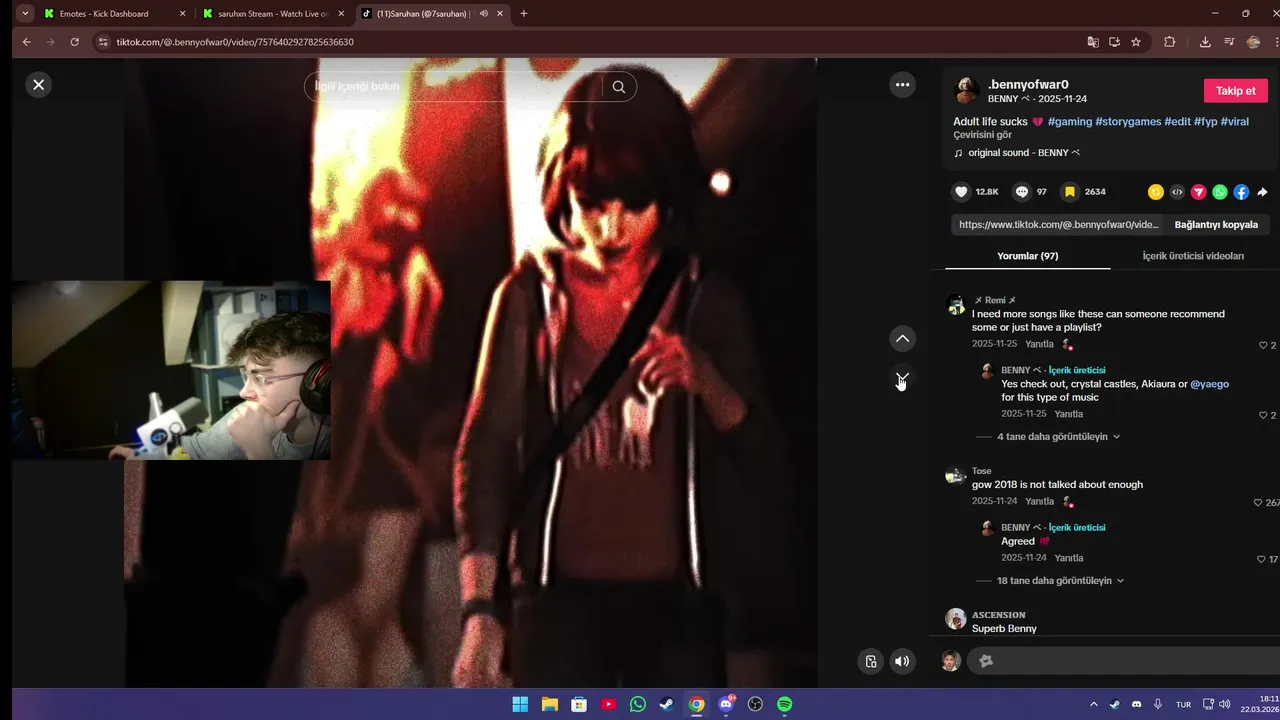Click the @yaego mention link
Image resolution: width=1280 pixels, height=720 pixels.
(1209, 384)
